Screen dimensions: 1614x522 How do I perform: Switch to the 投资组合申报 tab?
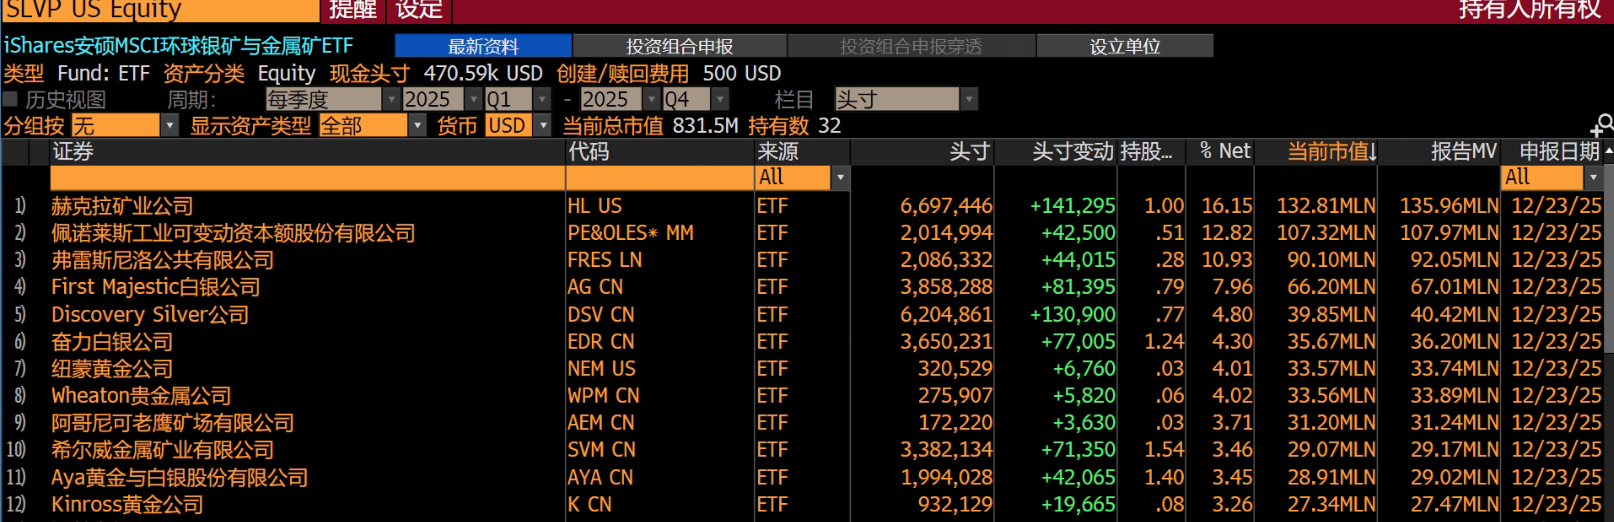680,46
